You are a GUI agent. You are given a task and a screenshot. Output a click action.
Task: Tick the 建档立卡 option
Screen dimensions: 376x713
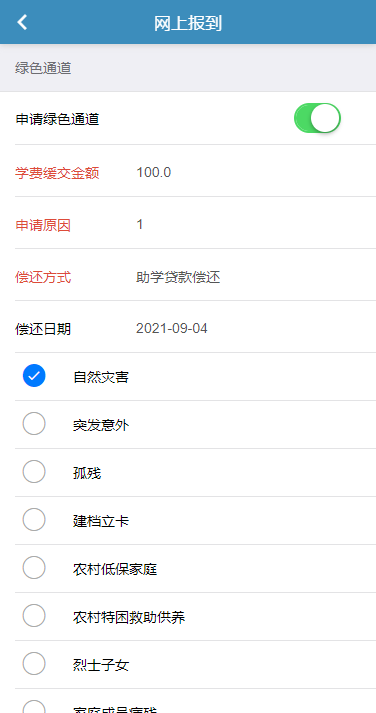point(34,520)
